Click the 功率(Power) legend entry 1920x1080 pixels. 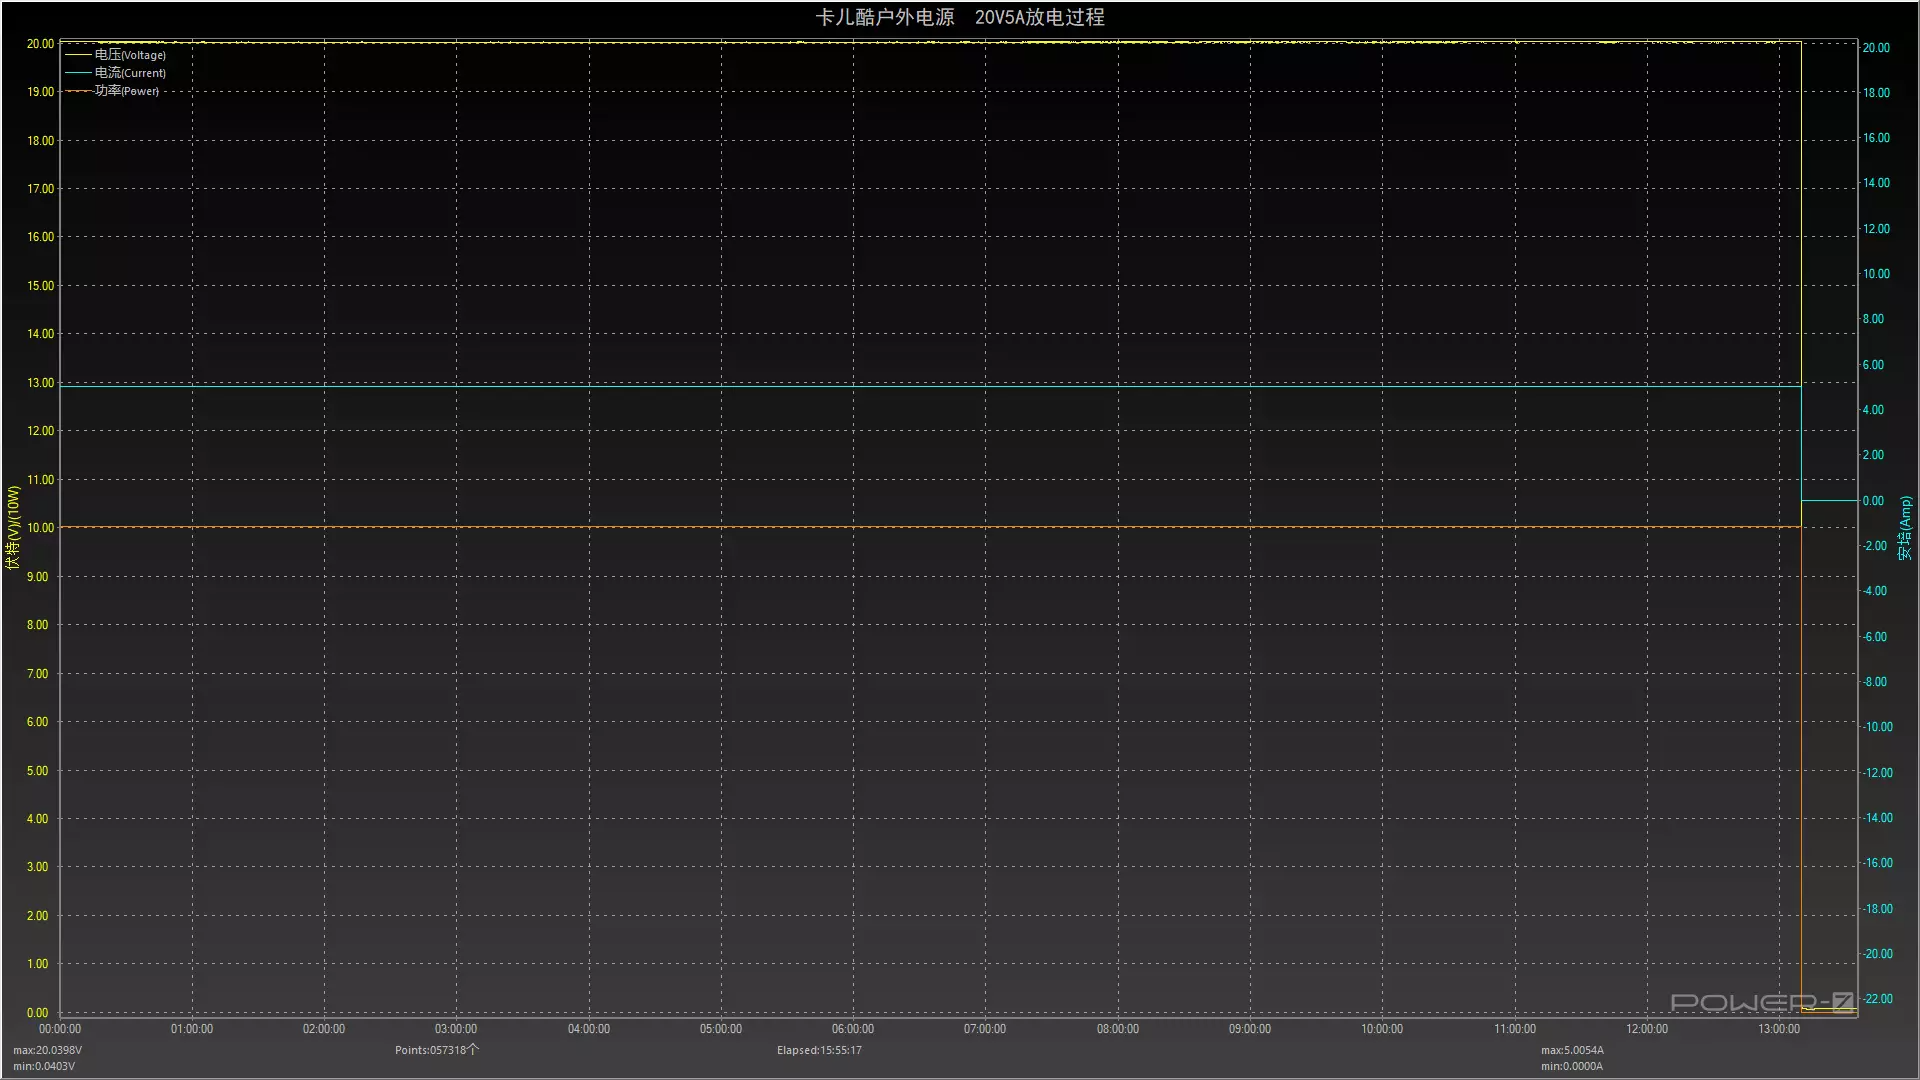tap(112, 91)
